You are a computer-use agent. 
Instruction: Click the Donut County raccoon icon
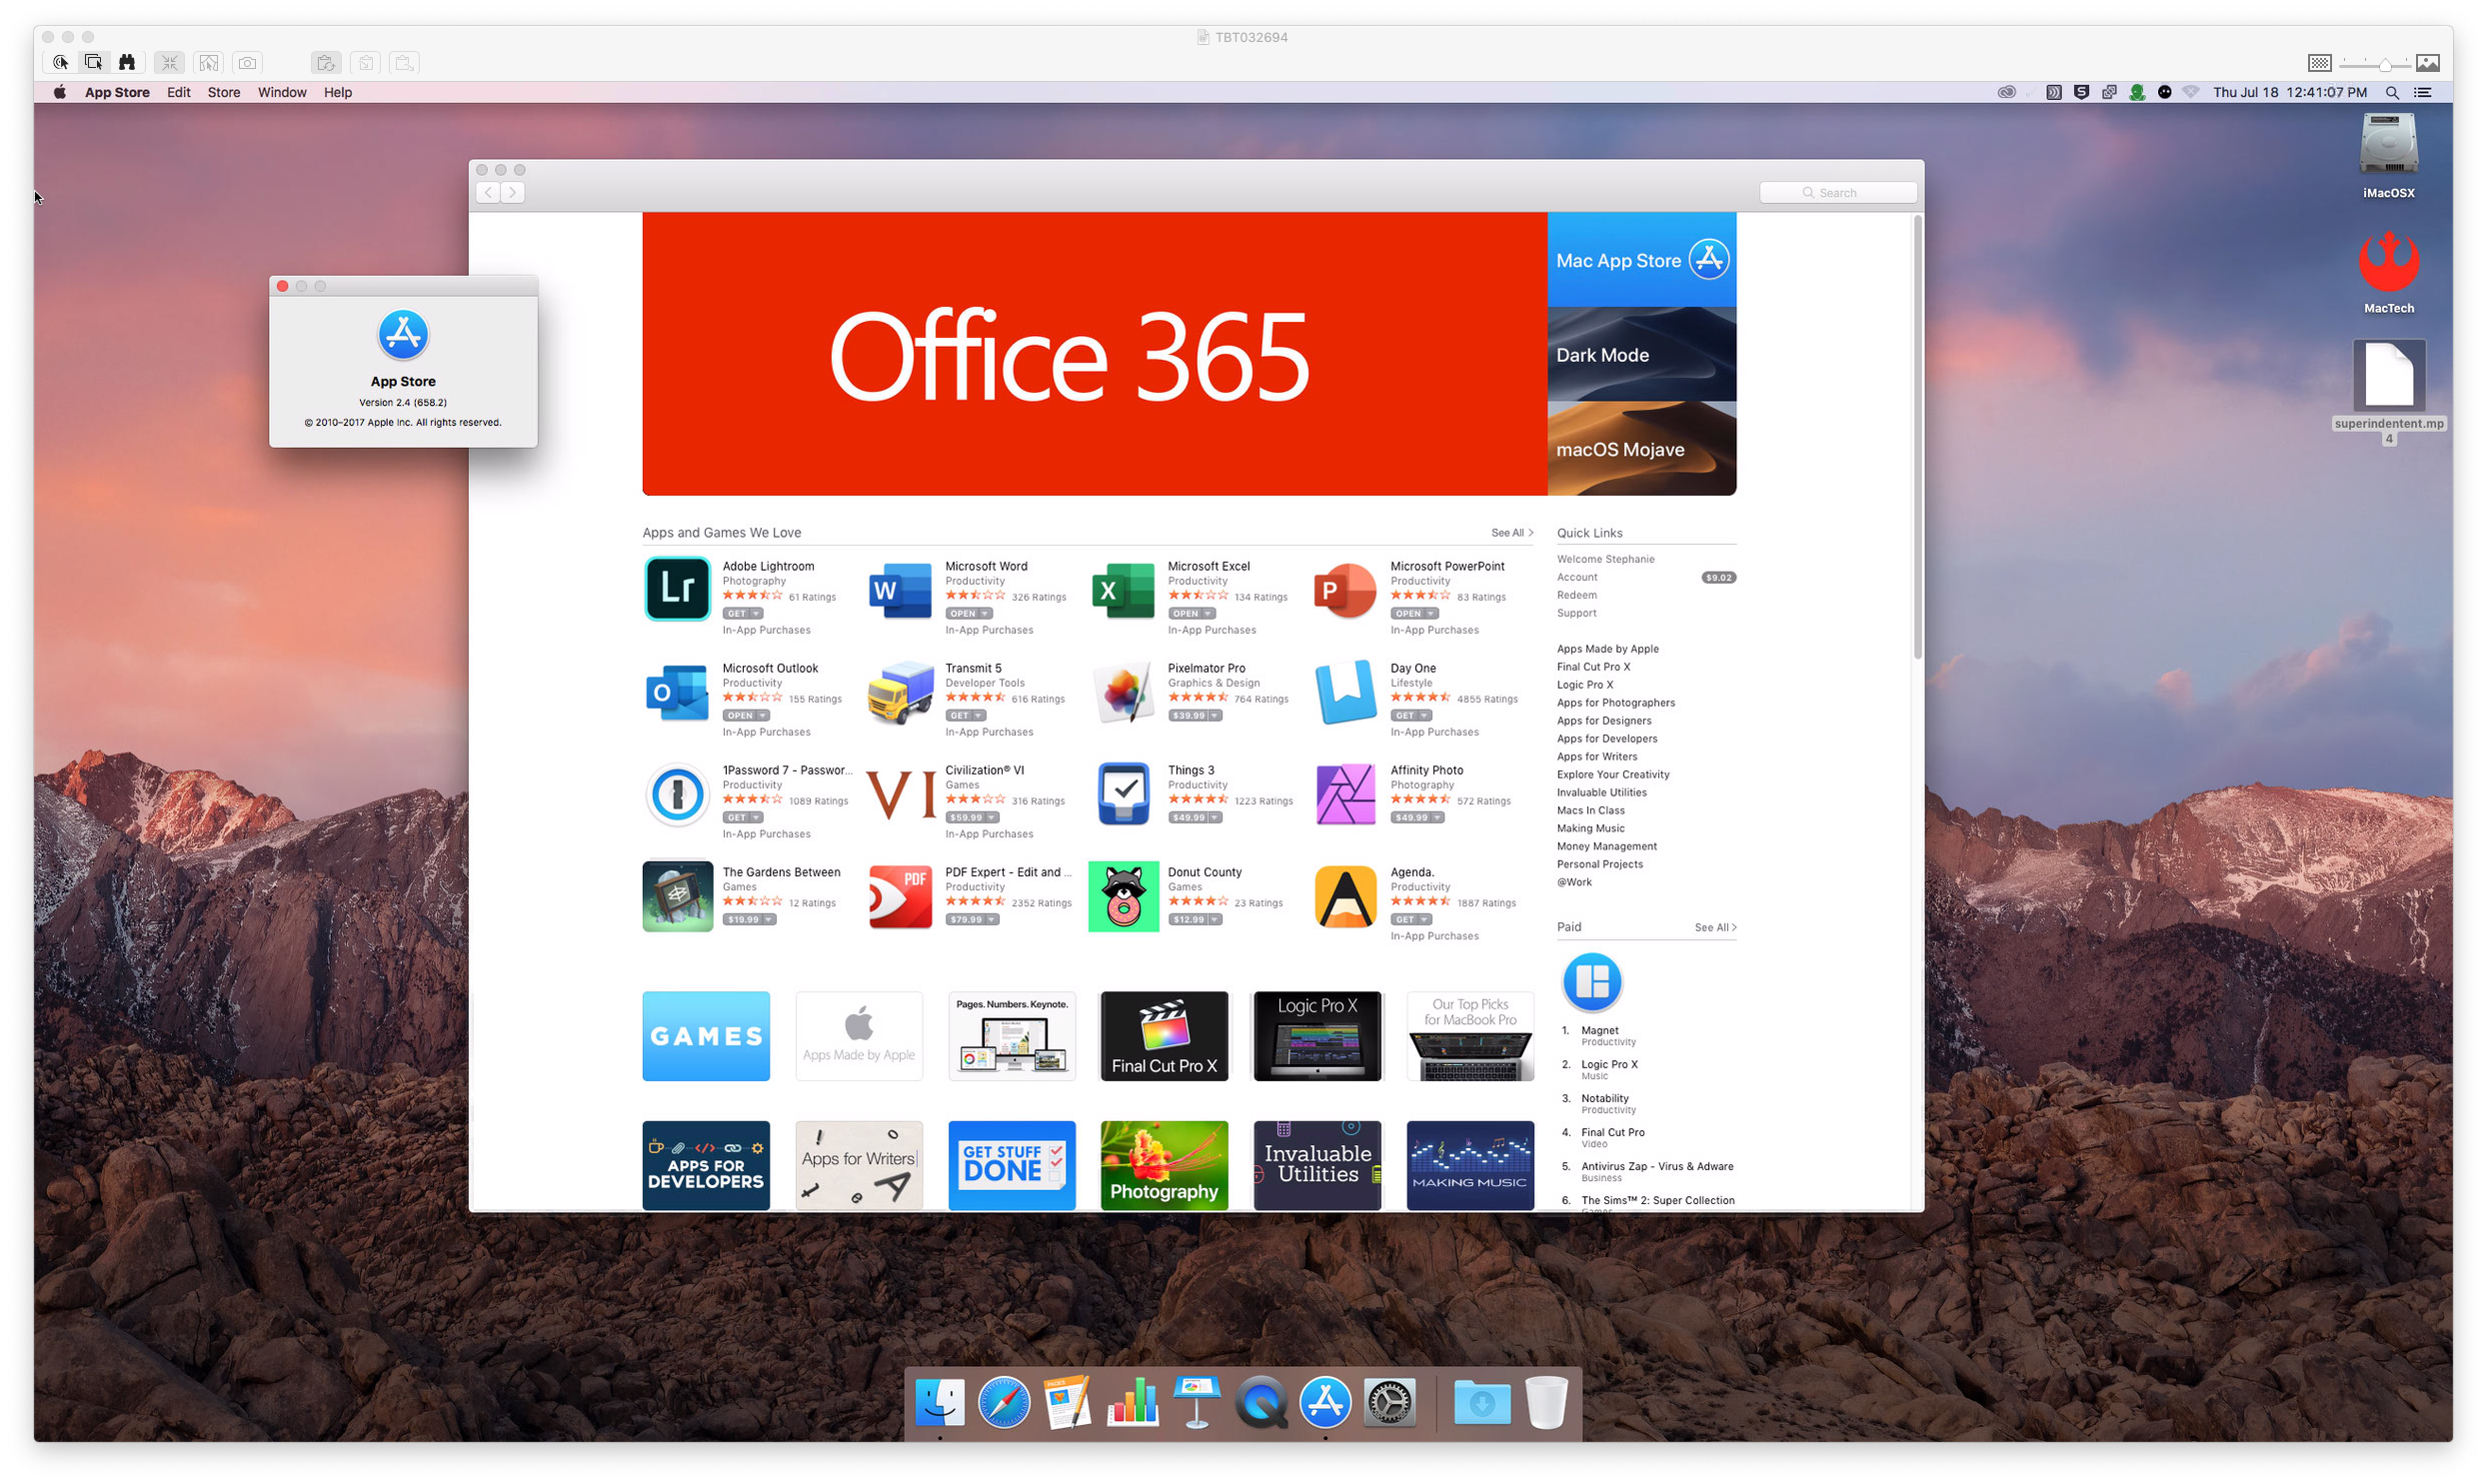tap(1123, 896)
